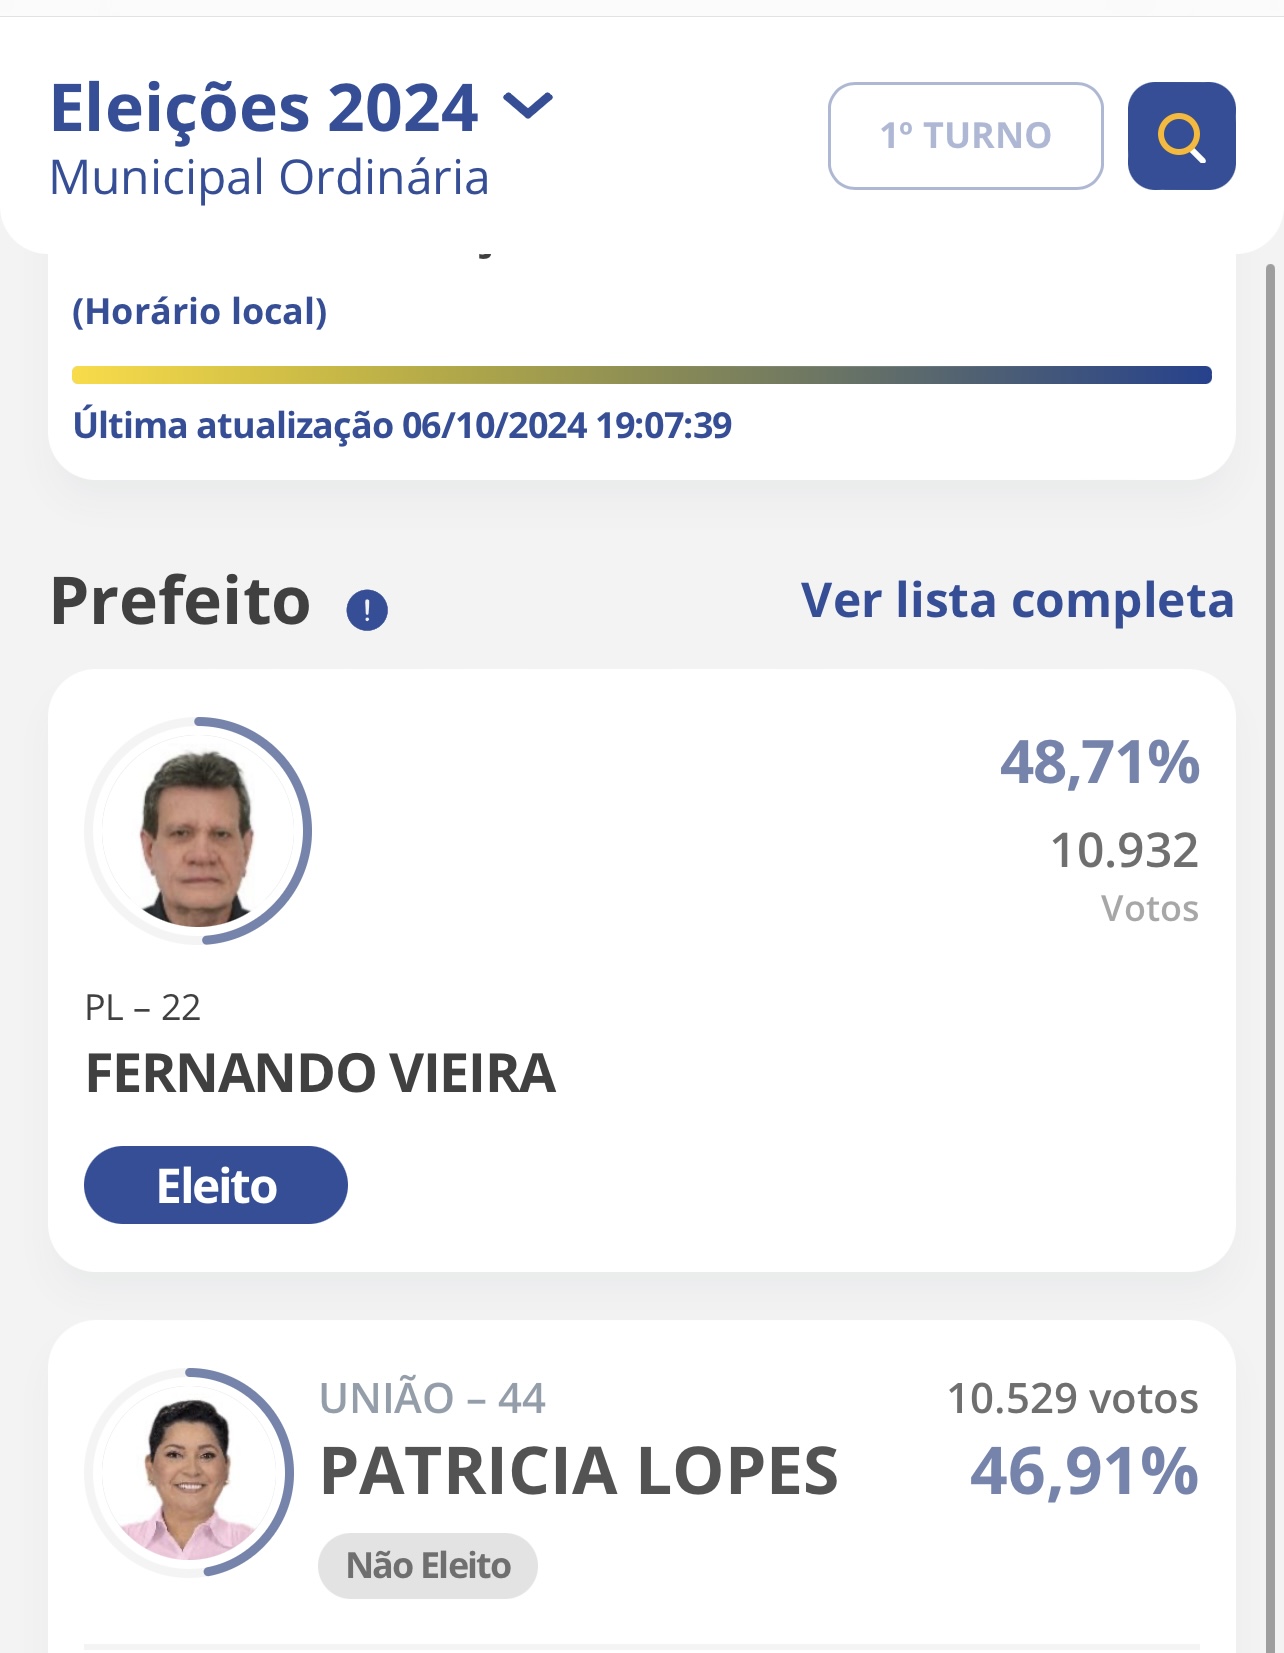Select the FERNANDO VIEIRA candidate name
This screenshot has width=1284, height=1653.
320,1073
